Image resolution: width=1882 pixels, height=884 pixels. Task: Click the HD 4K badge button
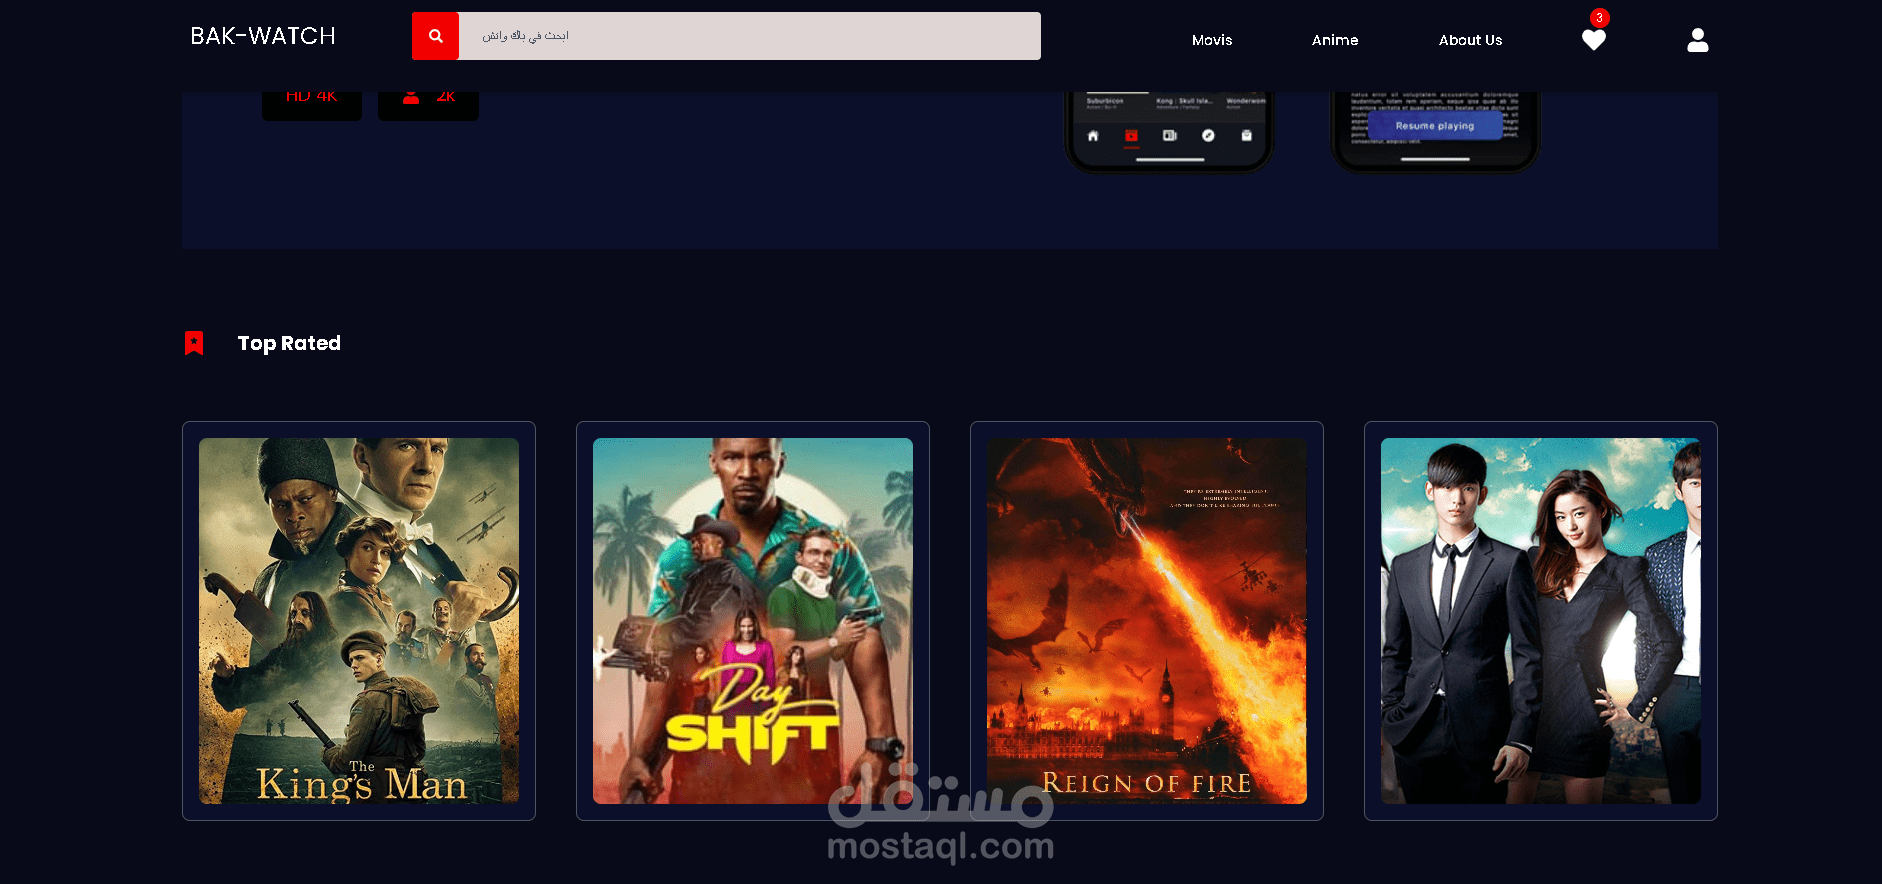pos(312,105)
